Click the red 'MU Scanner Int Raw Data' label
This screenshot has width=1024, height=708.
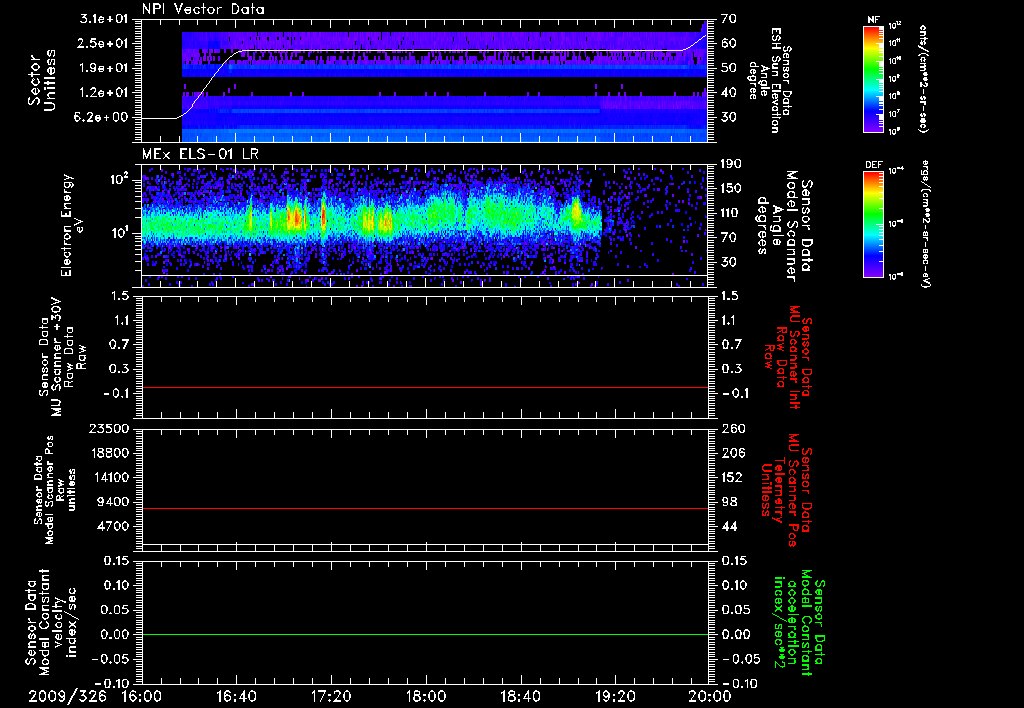coord(787,357)
